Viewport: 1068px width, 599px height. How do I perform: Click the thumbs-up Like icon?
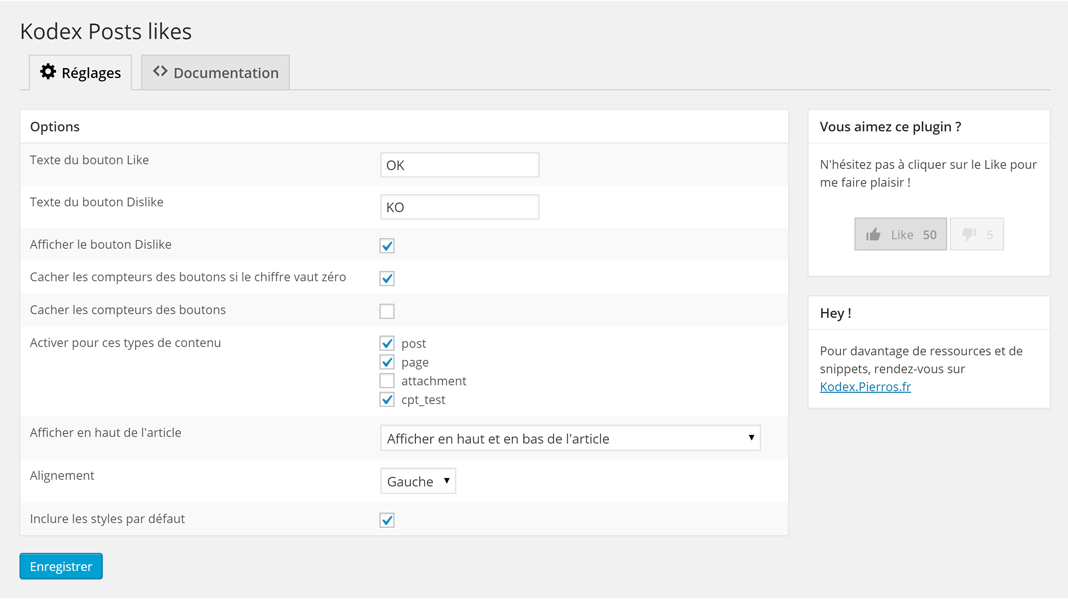(873, 235)
